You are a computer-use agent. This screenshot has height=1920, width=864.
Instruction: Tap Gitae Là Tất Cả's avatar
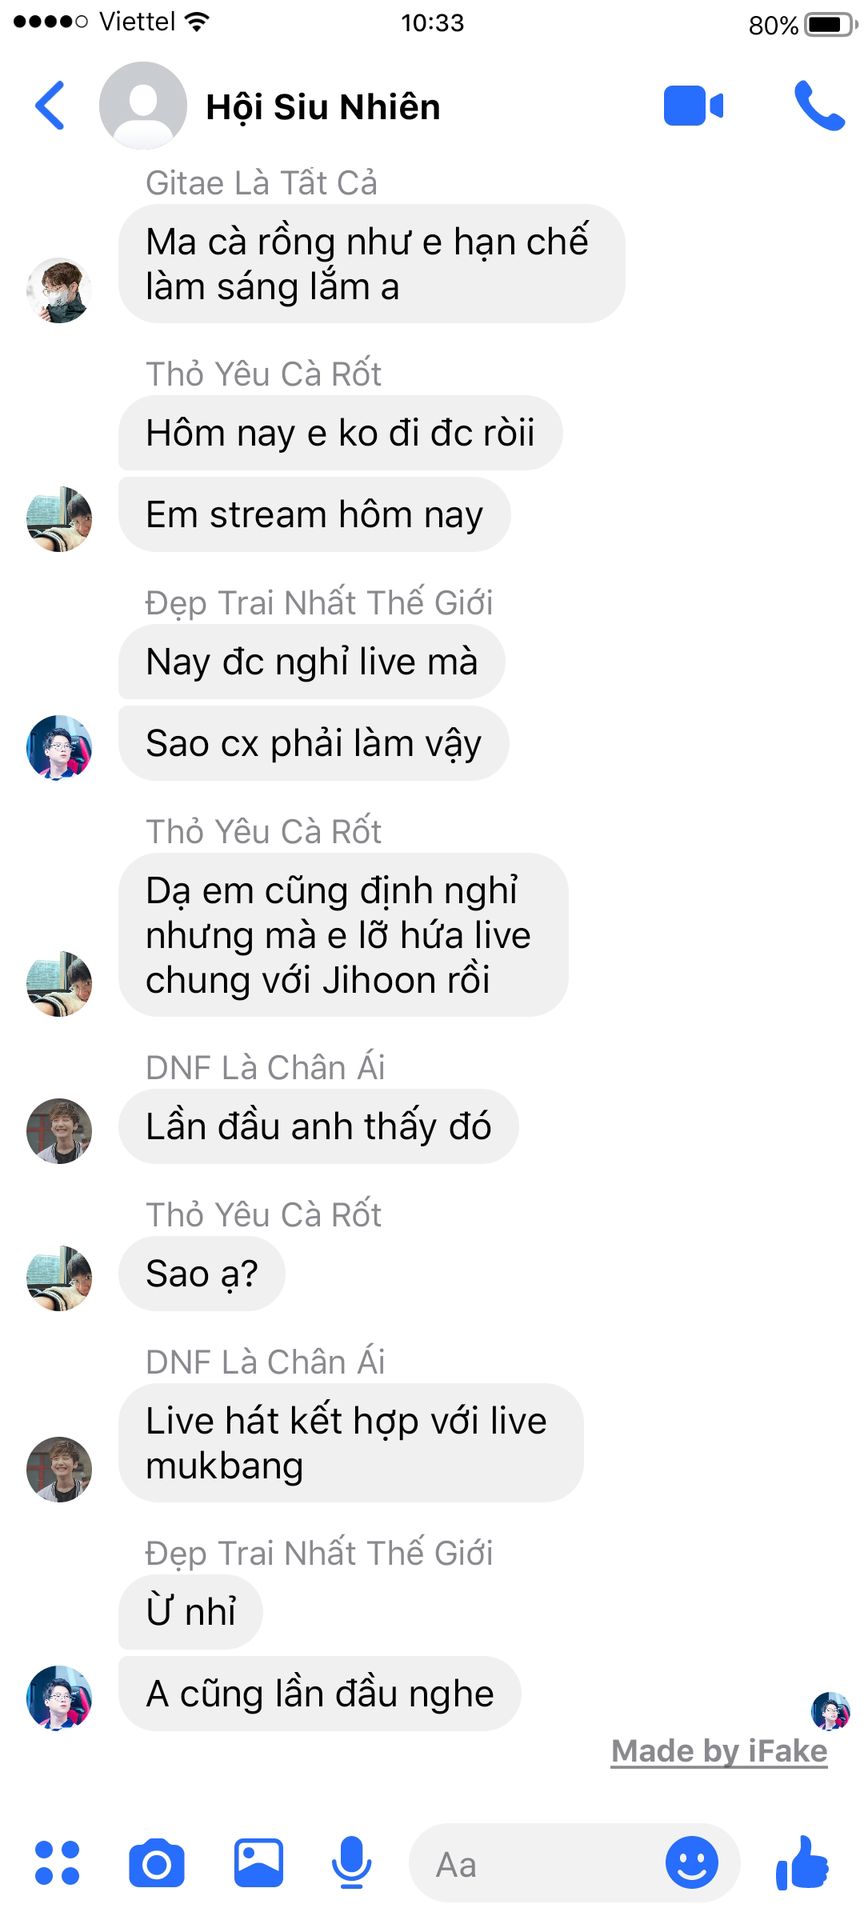[x=59, y=290]
